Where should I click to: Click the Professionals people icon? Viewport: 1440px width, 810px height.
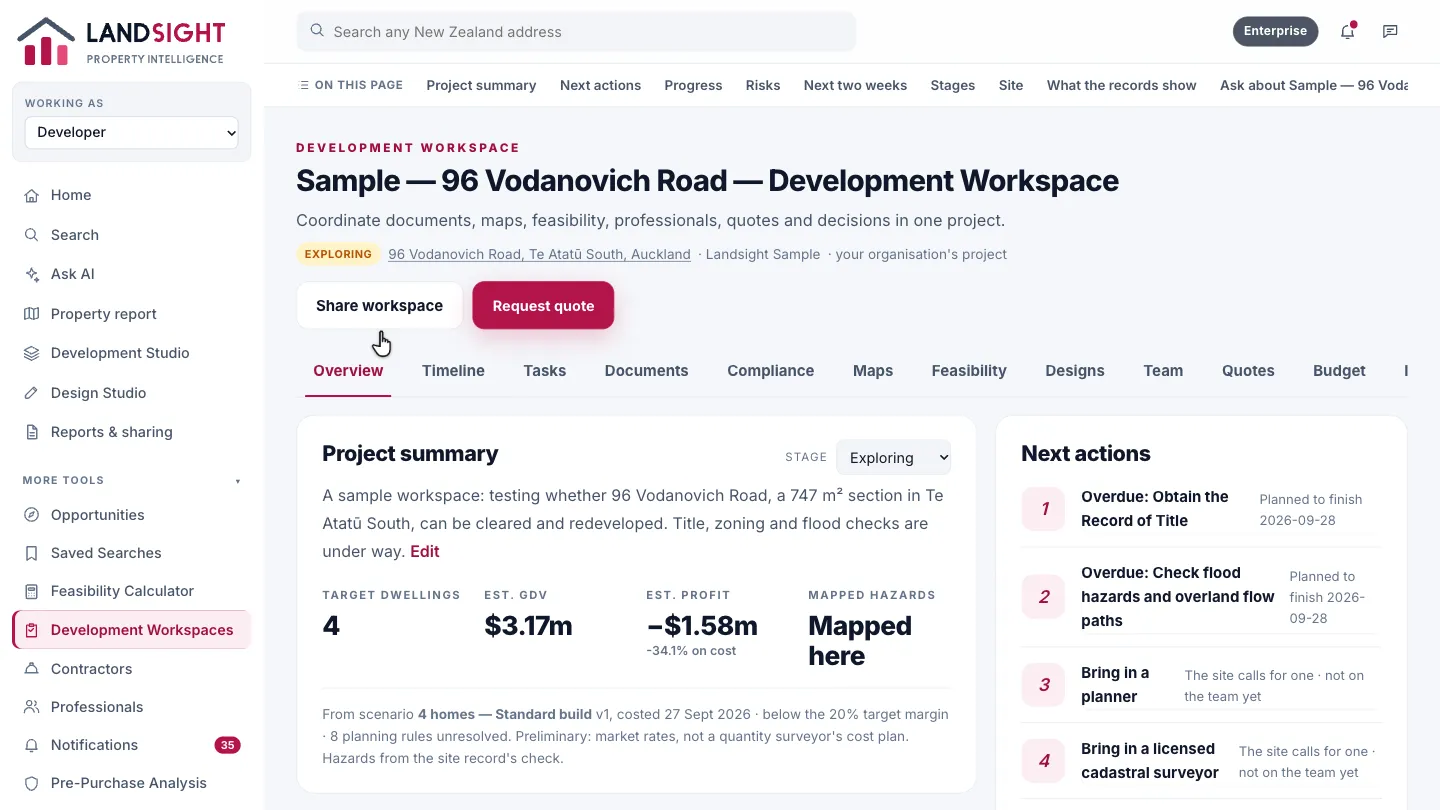point(32,707)
